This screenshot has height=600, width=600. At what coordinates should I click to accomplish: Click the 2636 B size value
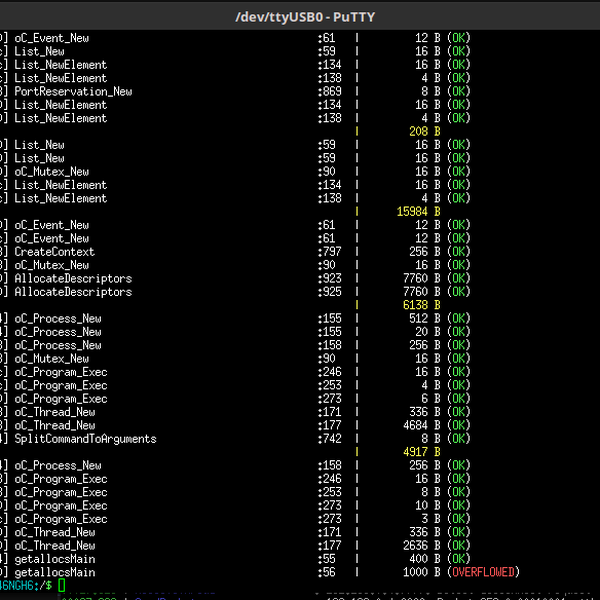421,545
